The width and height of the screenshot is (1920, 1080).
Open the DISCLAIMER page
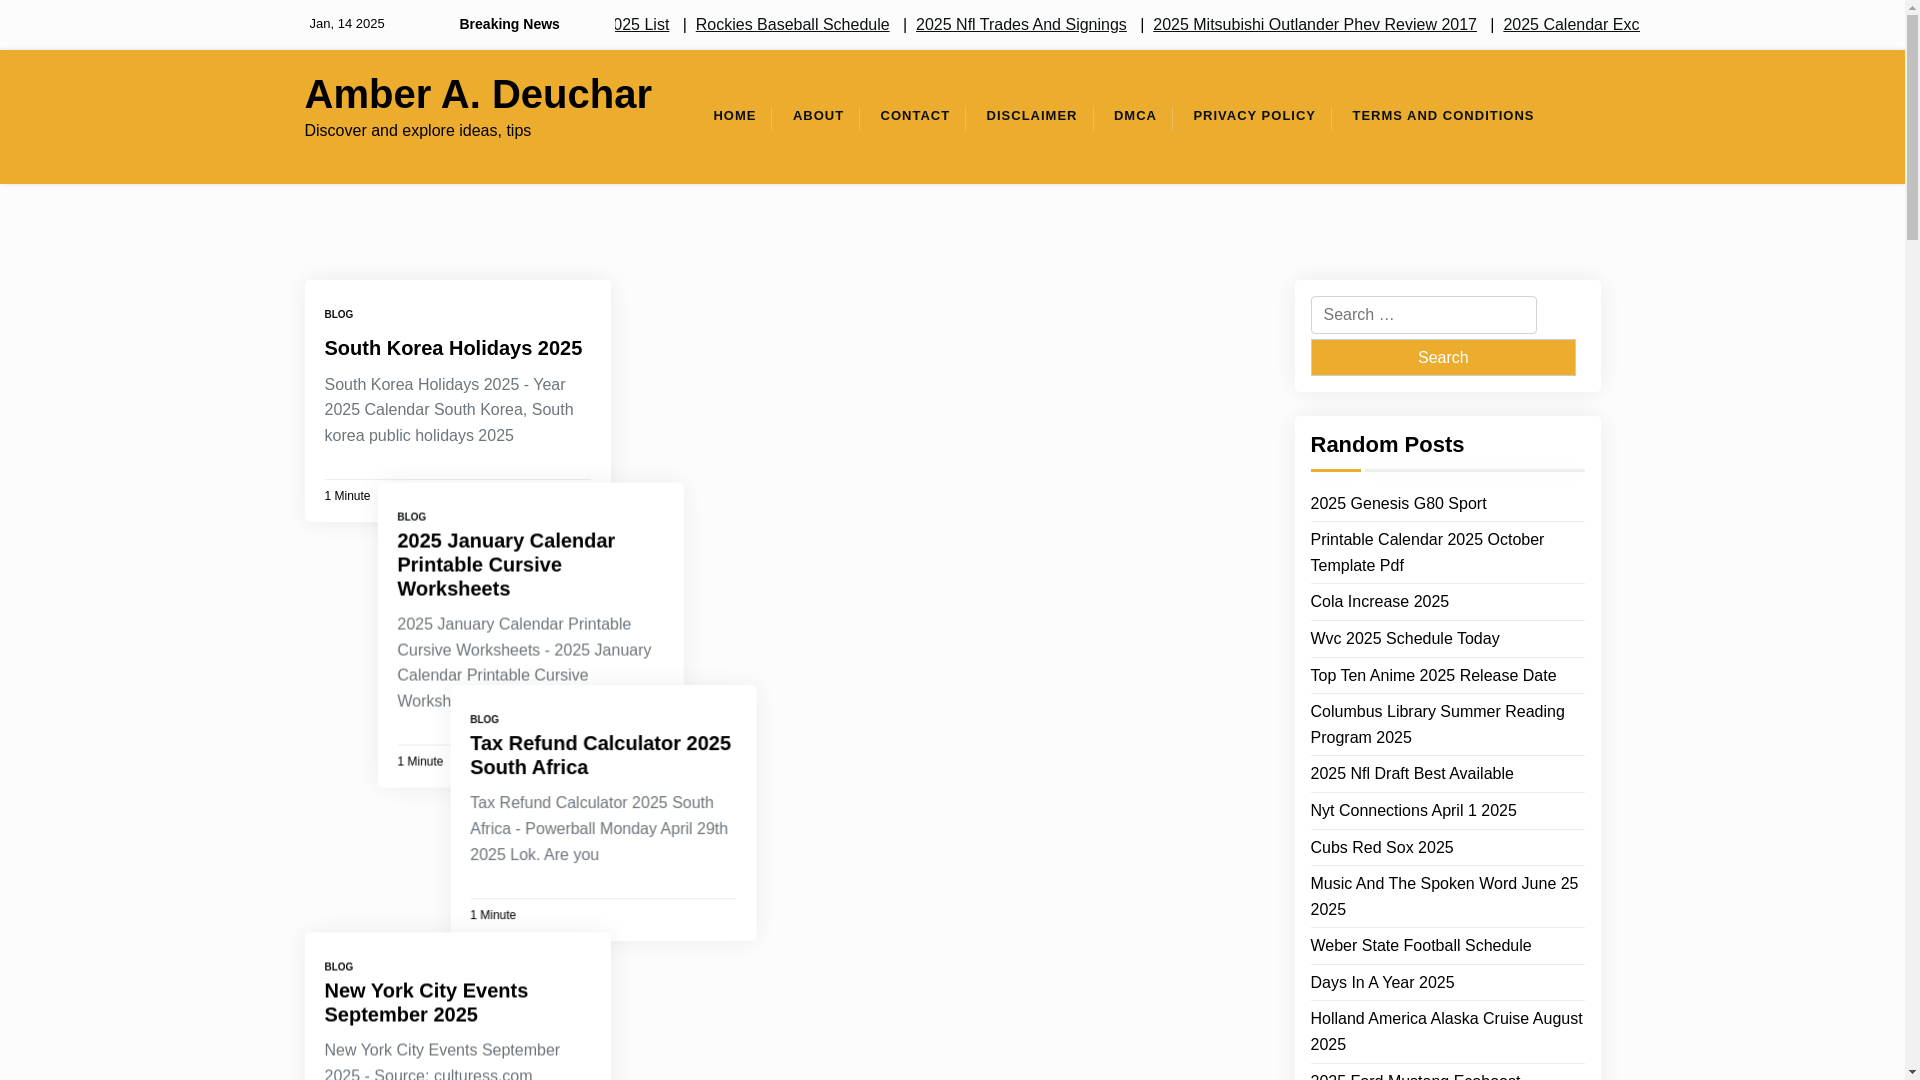click(x=1031, y=116)
